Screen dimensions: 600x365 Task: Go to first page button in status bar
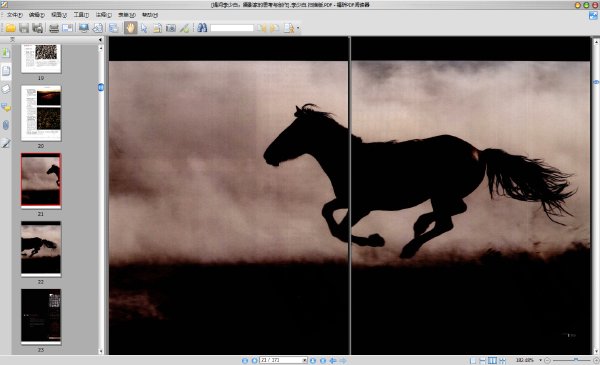245,360
